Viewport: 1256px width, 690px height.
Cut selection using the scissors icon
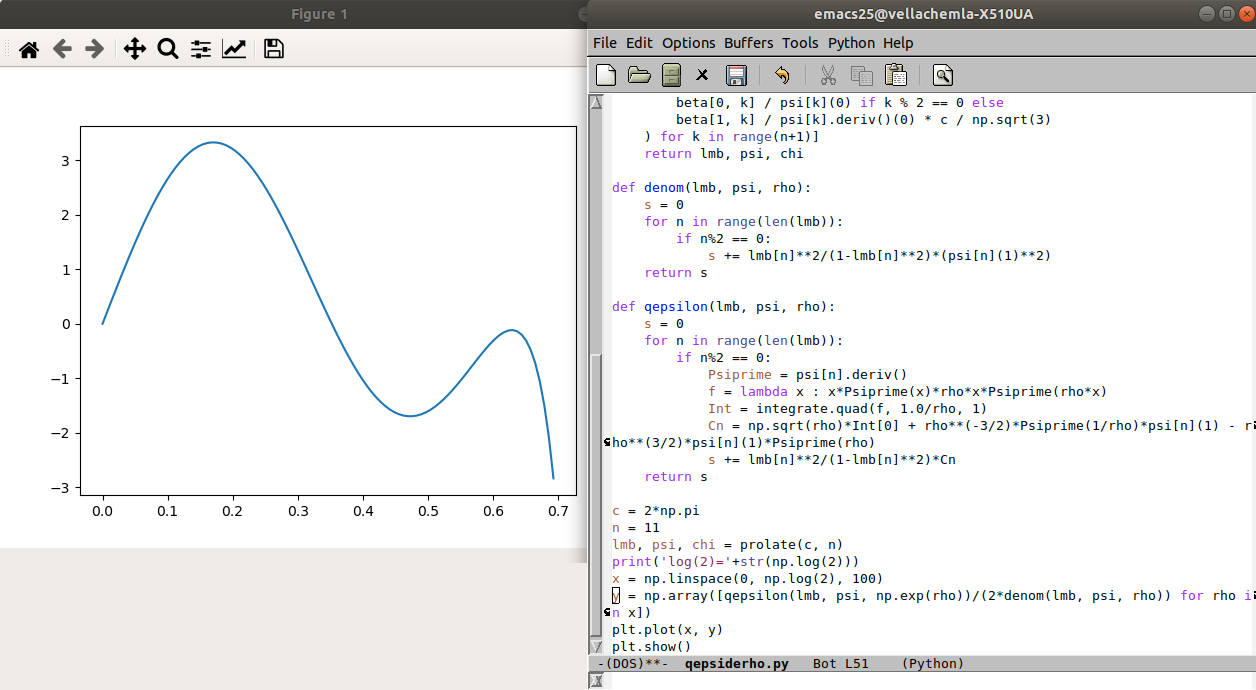(828, 75)
